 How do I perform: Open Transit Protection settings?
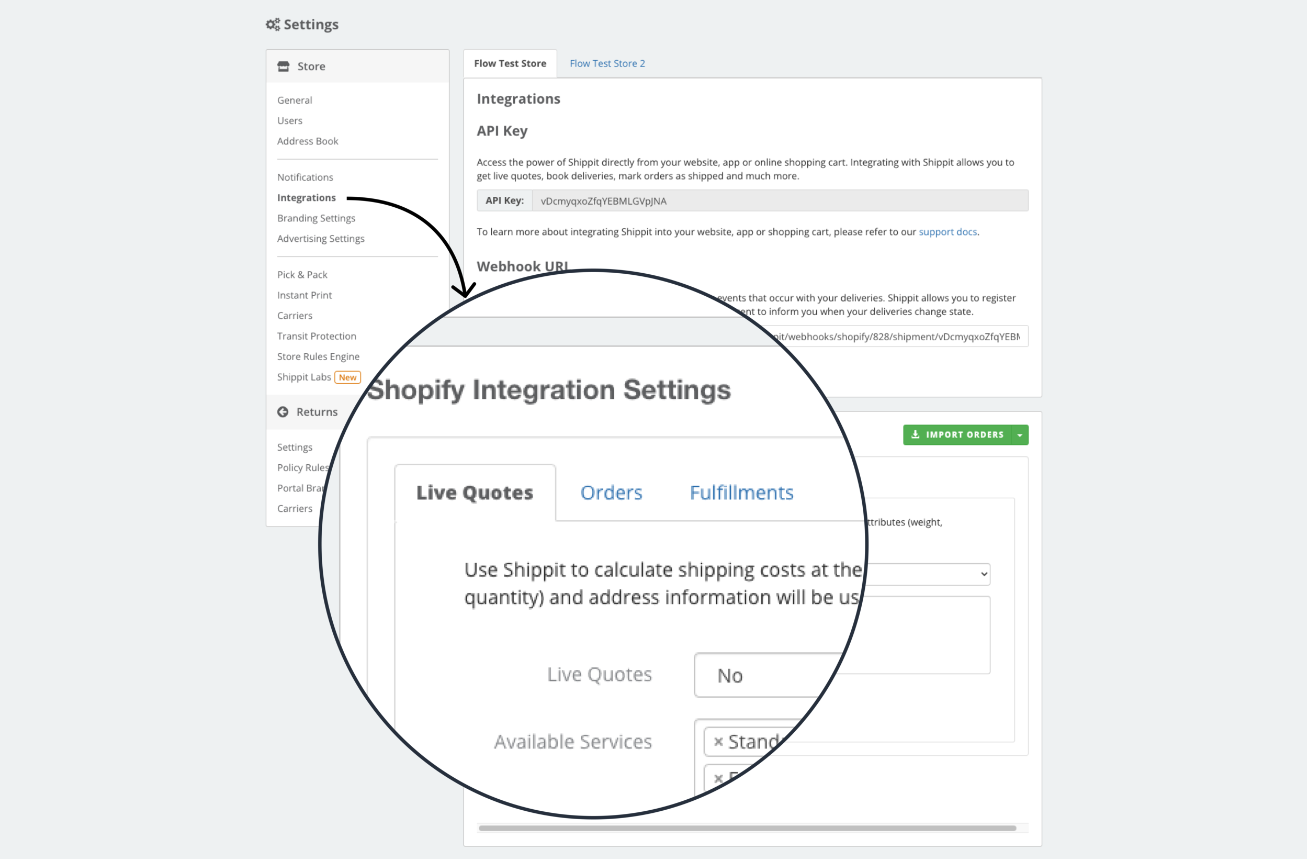(317, 337)
